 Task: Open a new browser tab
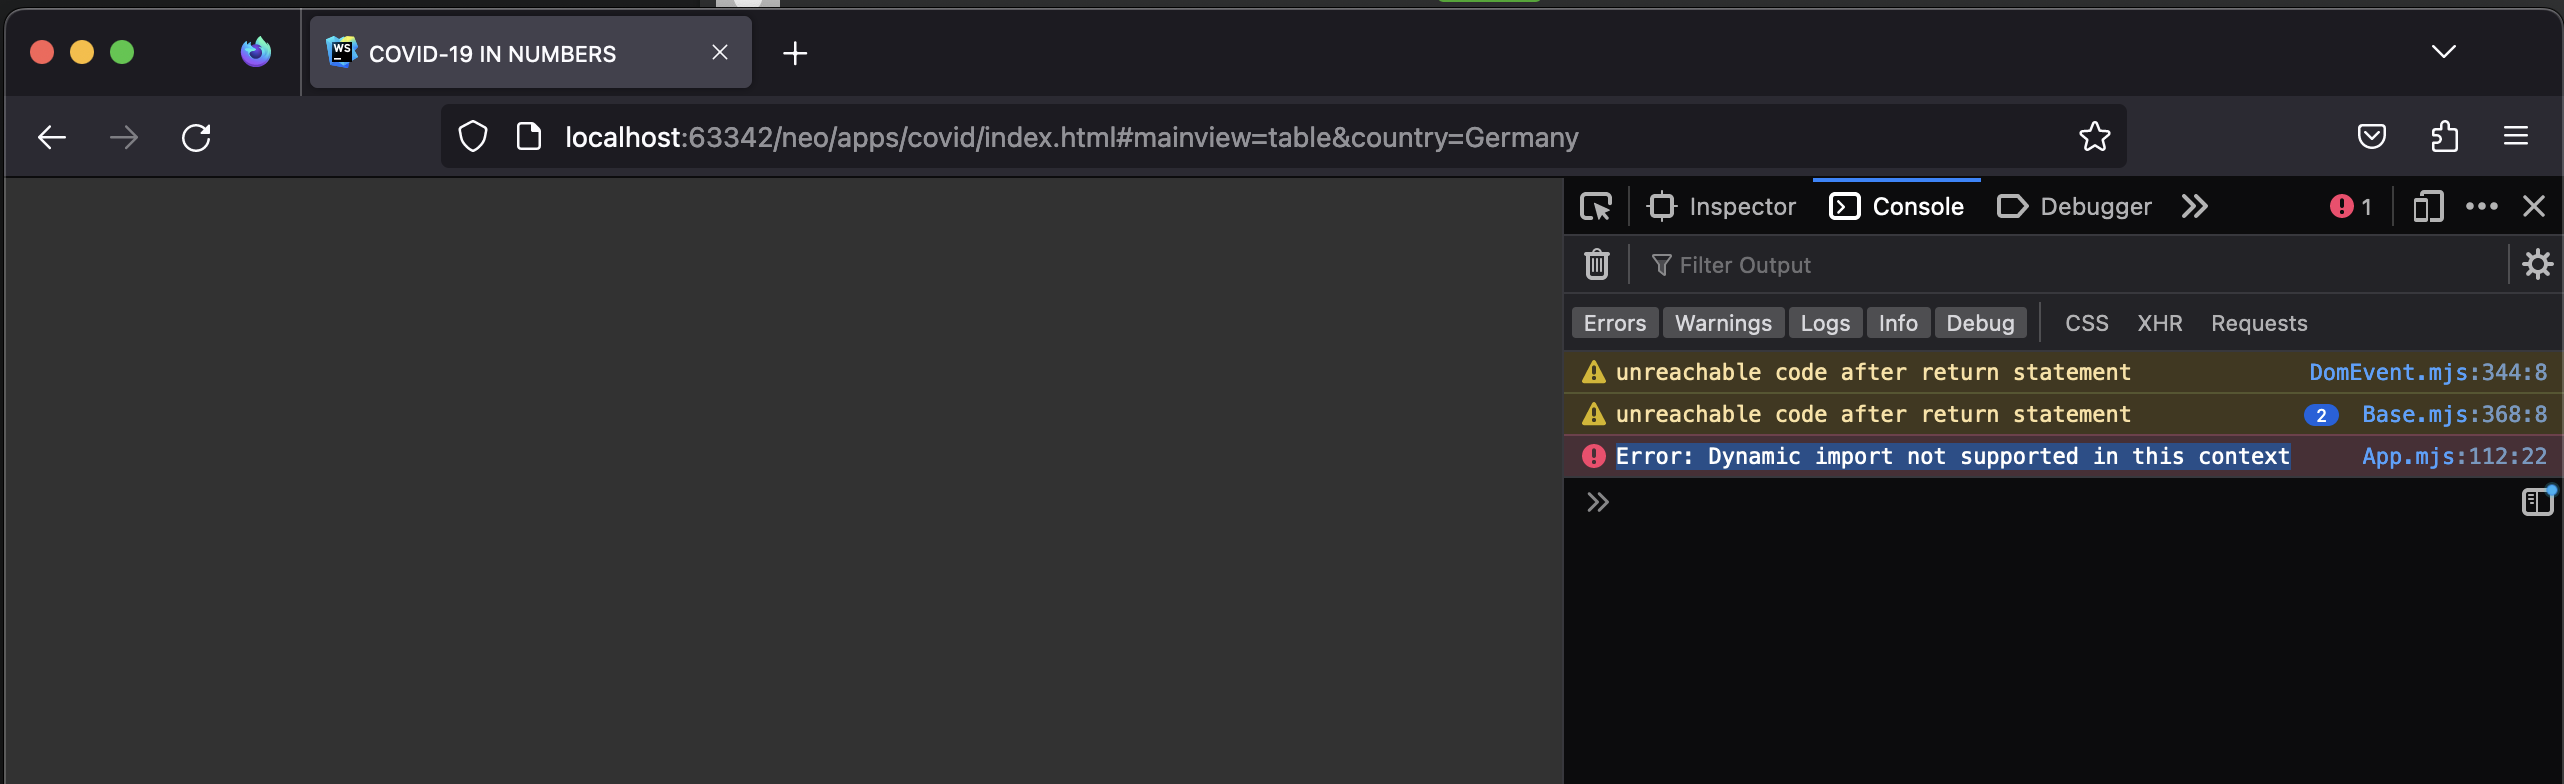pos(795,53)
